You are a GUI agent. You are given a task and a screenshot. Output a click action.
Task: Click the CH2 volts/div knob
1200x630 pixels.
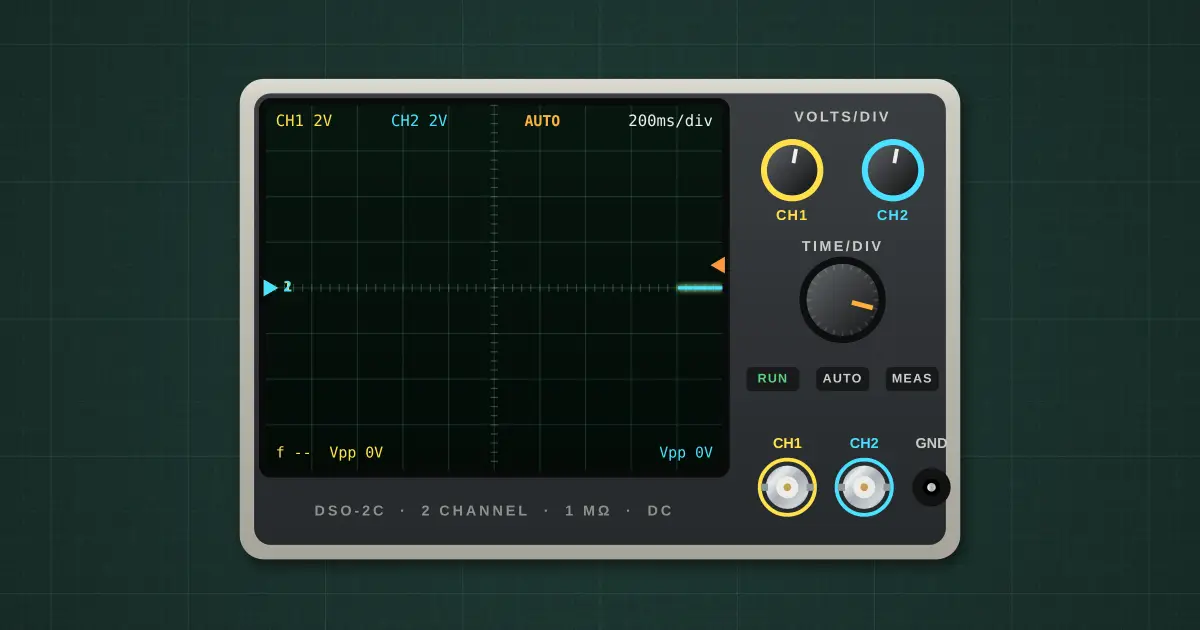[893, 170]
